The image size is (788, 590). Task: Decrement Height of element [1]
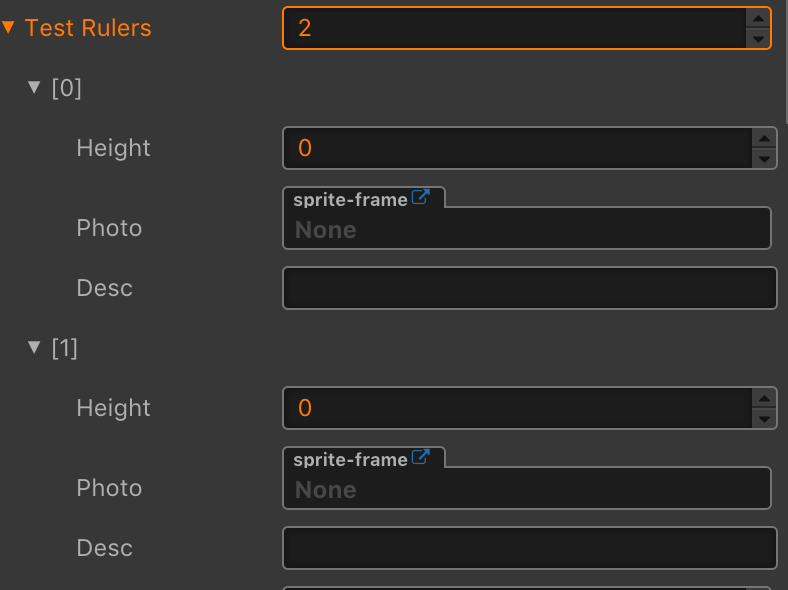pyautogui.click(x=765, y=418)
